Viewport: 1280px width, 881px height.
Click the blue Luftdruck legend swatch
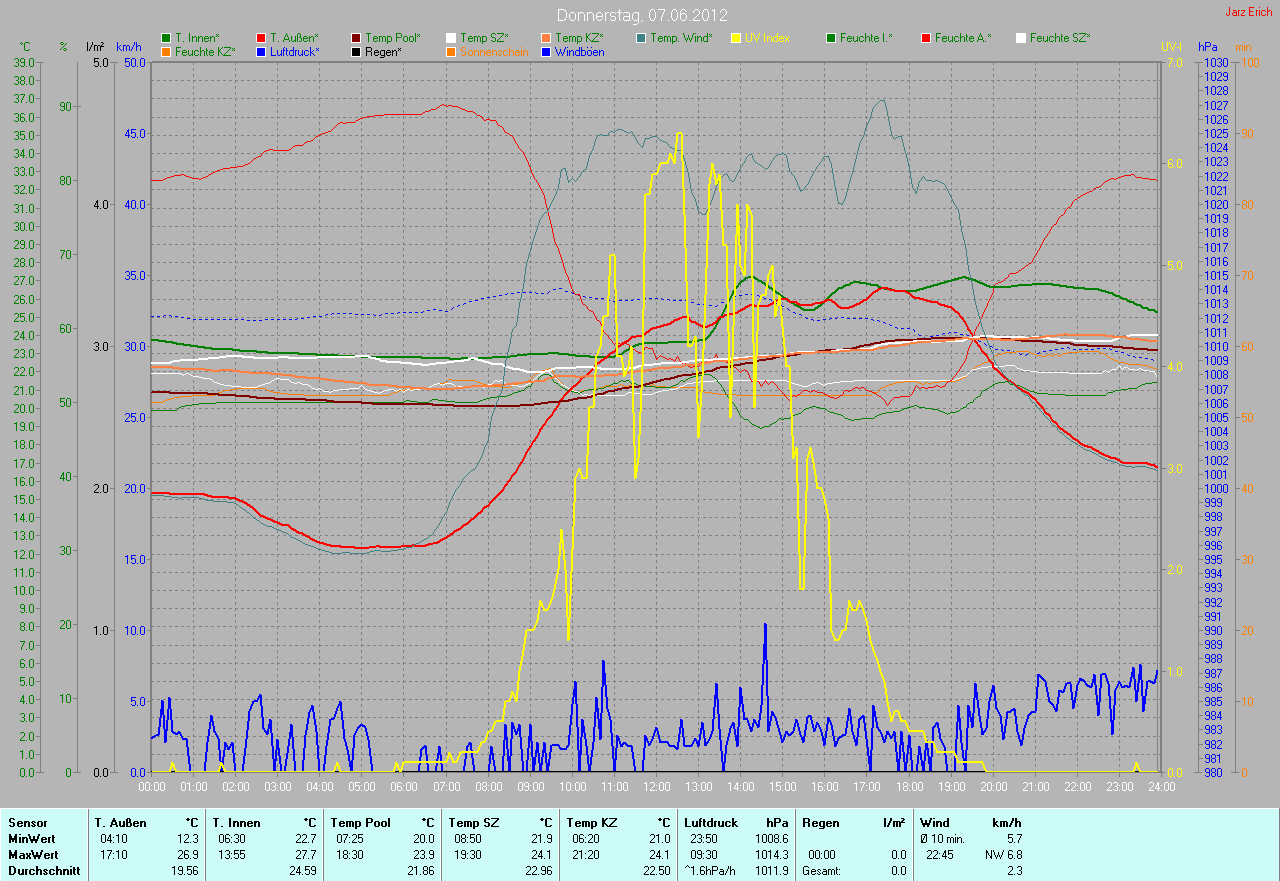(261, 51)
